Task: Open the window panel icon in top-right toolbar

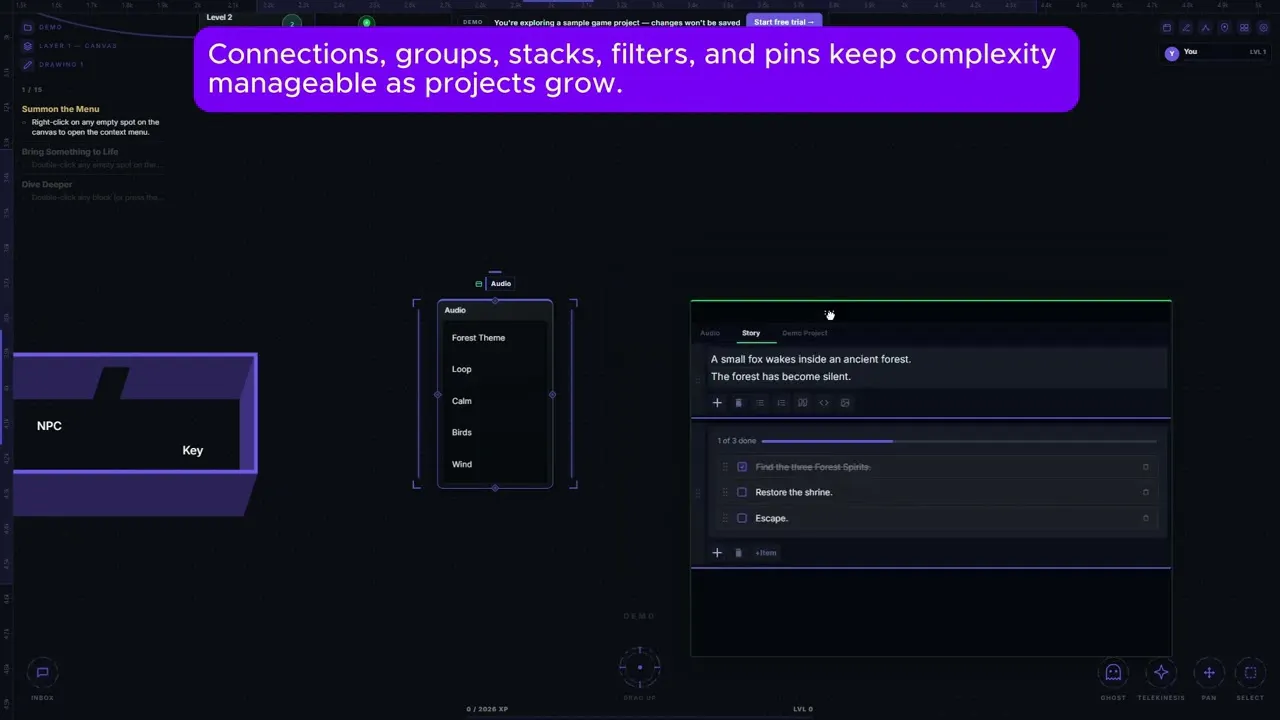Action: coord(1167,28)
